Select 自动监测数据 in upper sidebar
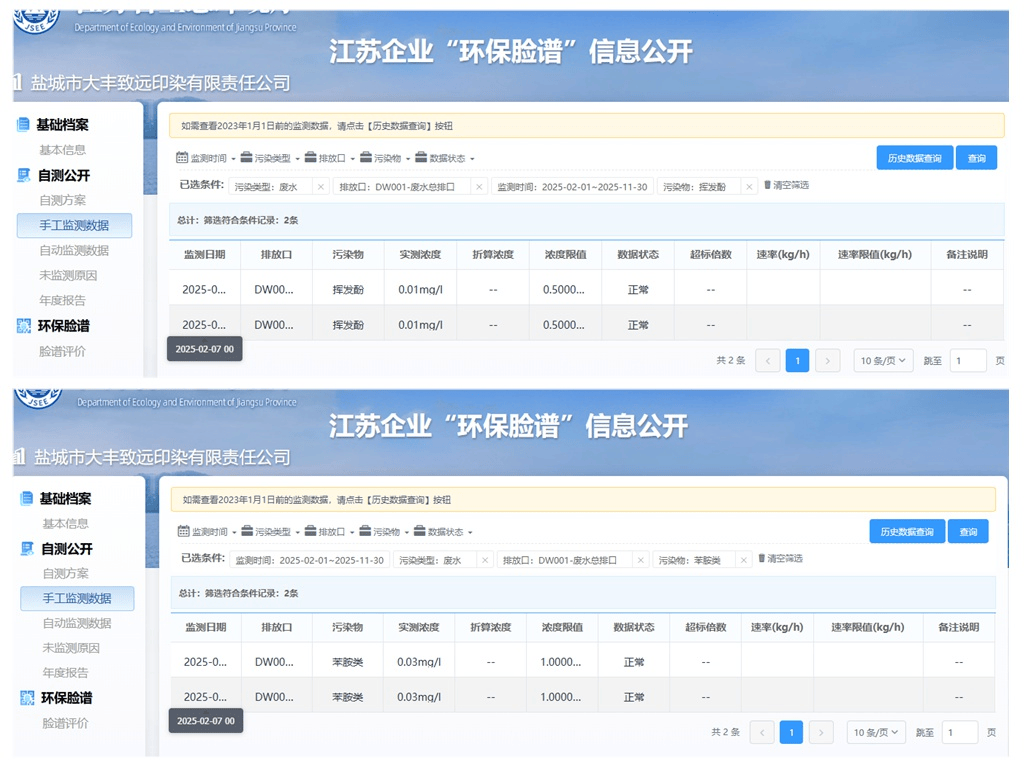The image size is (1024, 768). tap(74, 251)
